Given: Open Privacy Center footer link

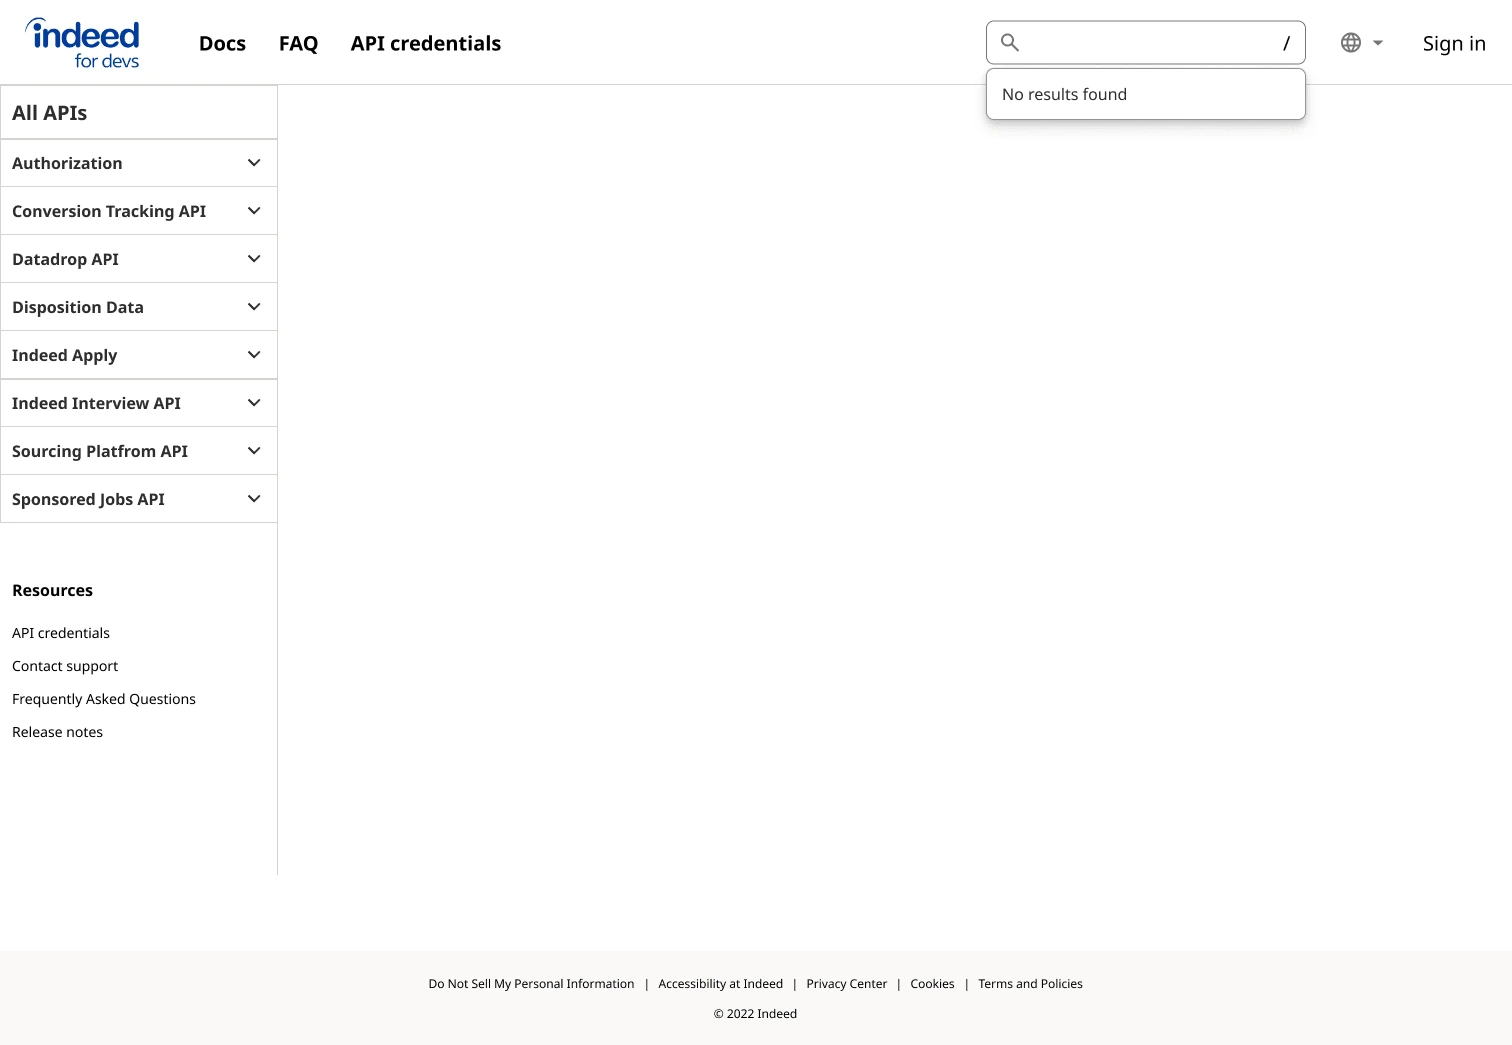Looking at the screenshot, I should 847,984.
